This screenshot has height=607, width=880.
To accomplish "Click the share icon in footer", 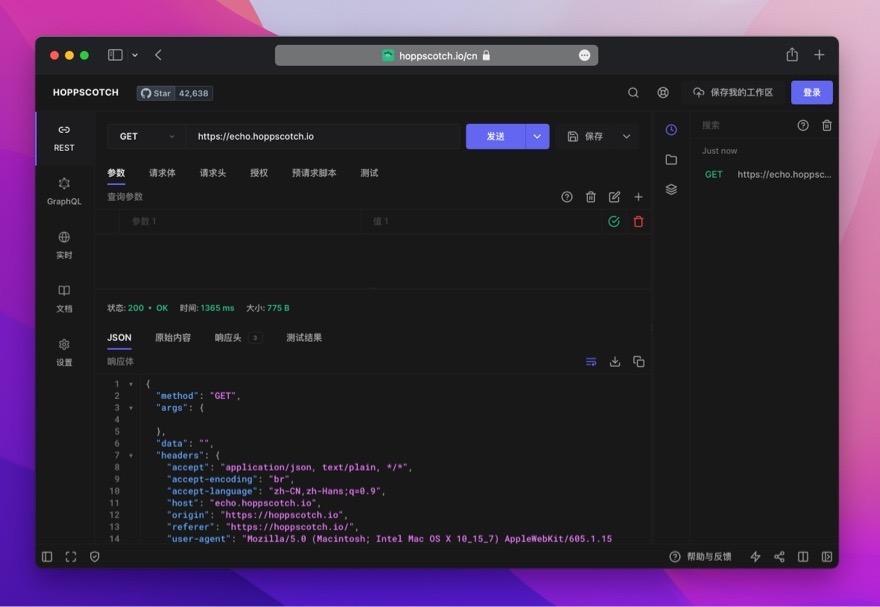I will click(x=780, y=557).
